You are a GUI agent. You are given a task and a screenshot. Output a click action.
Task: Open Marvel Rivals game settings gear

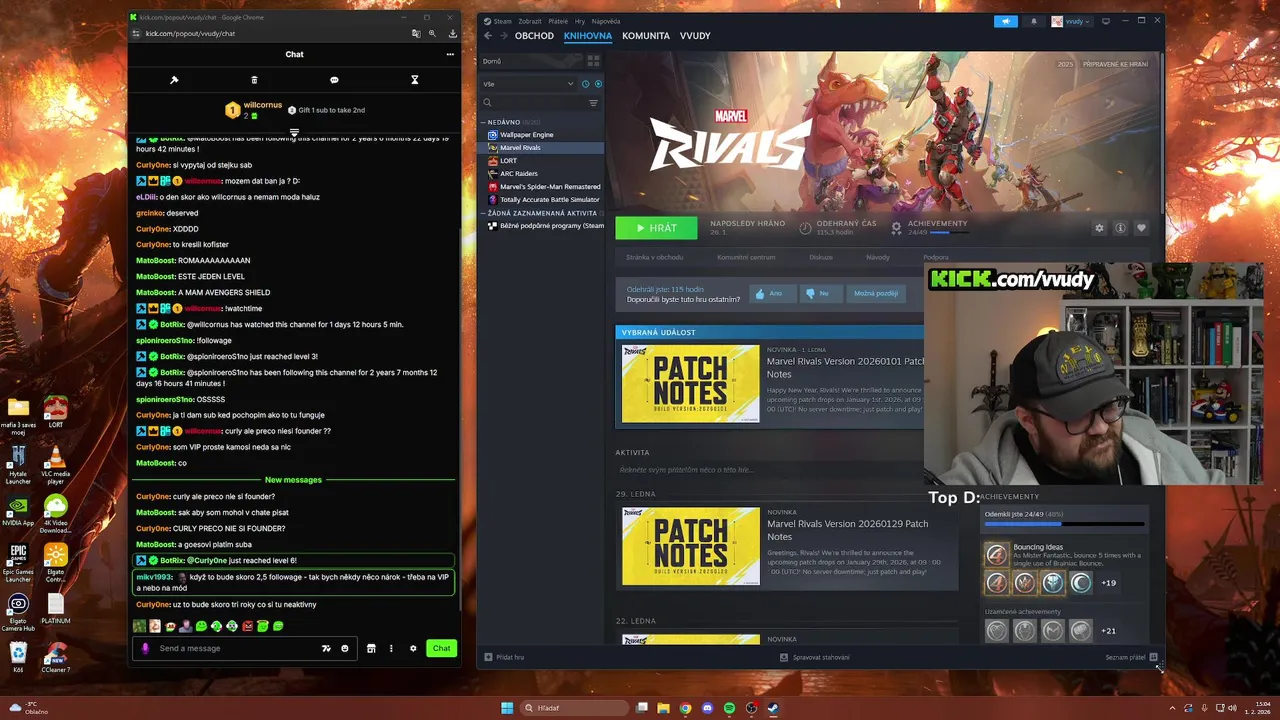pos(1100,228)
